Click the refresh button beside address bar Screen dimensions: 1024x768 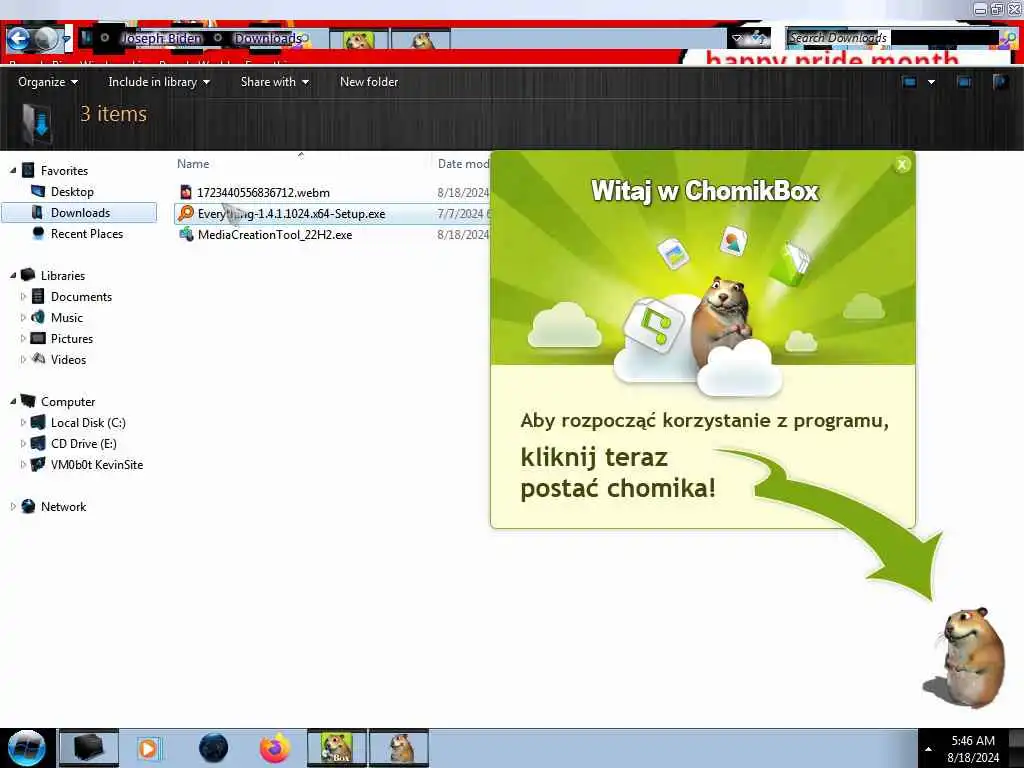759,39
